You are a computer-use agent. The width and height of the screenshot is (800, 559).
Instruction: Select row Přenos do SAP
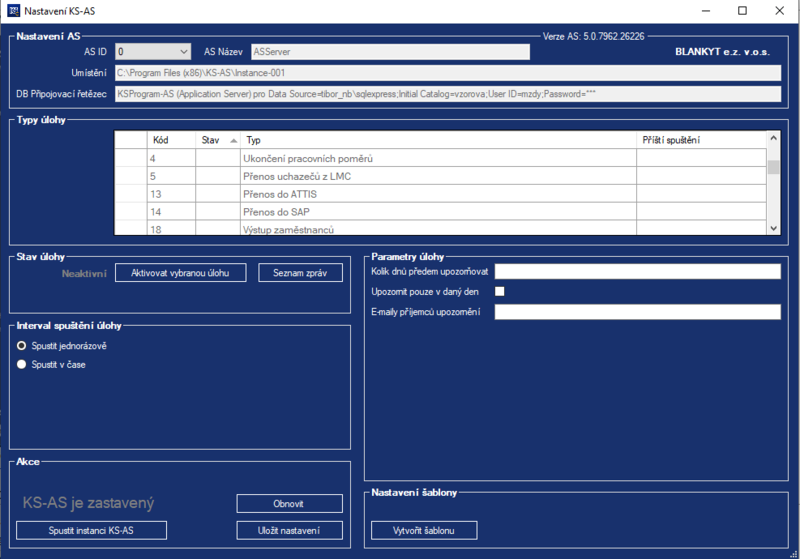coord(440,212)
